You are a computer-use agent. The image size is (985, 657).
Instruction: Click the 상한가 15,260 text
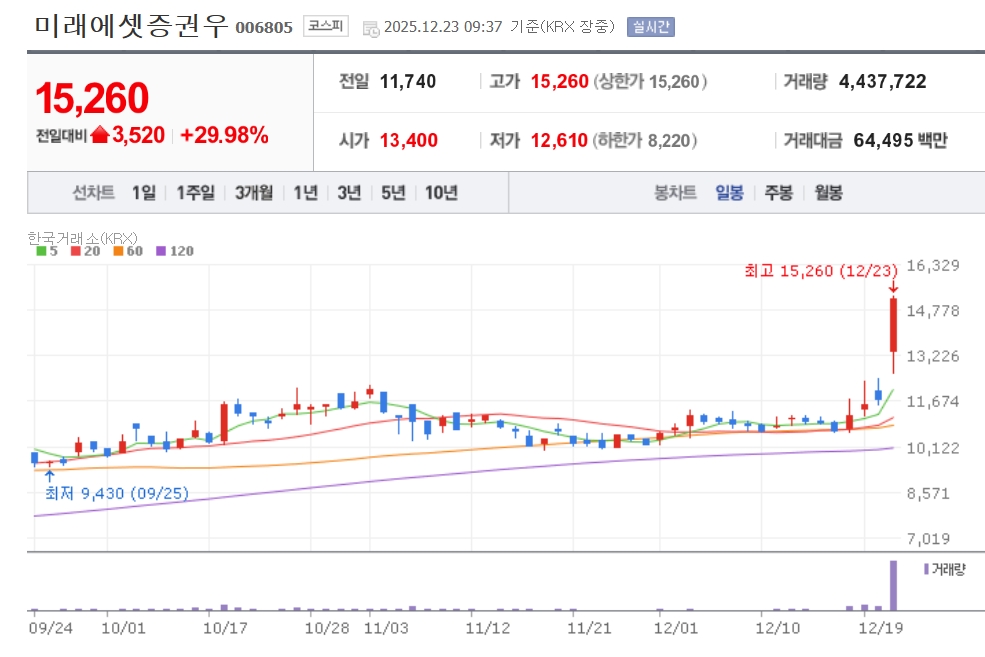650,82
